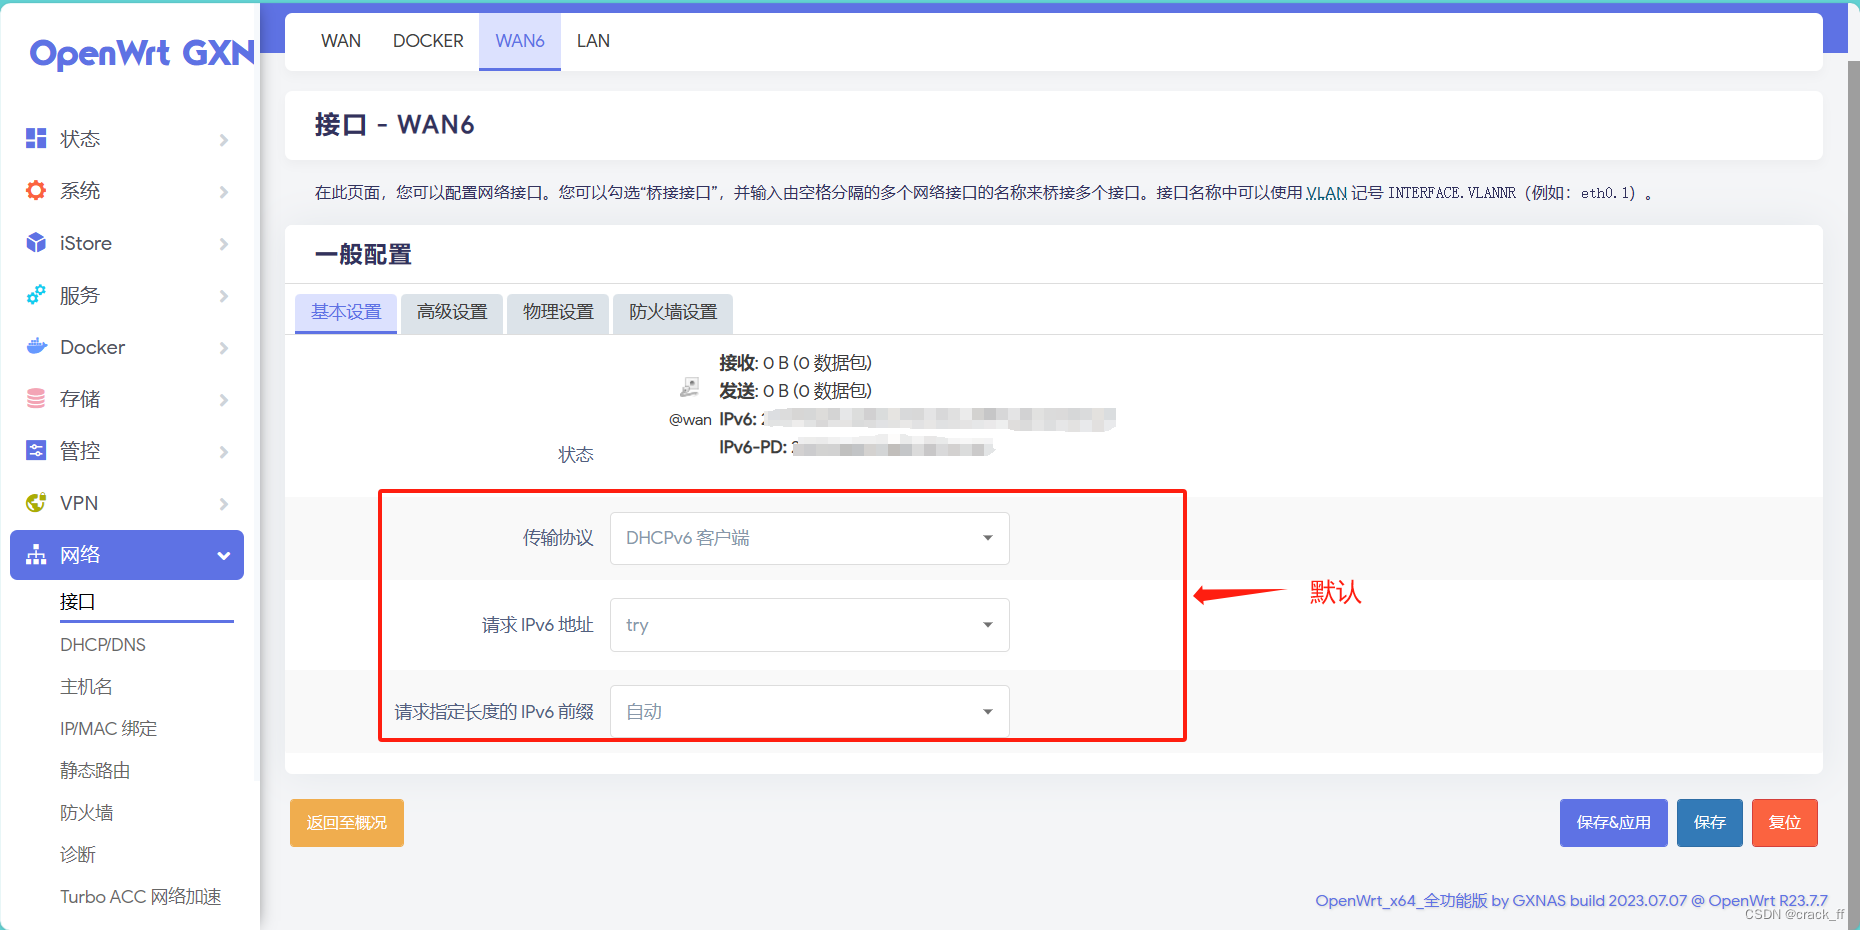
Task: Open the iStore cube icon
Action: click(x=36, y=243)
